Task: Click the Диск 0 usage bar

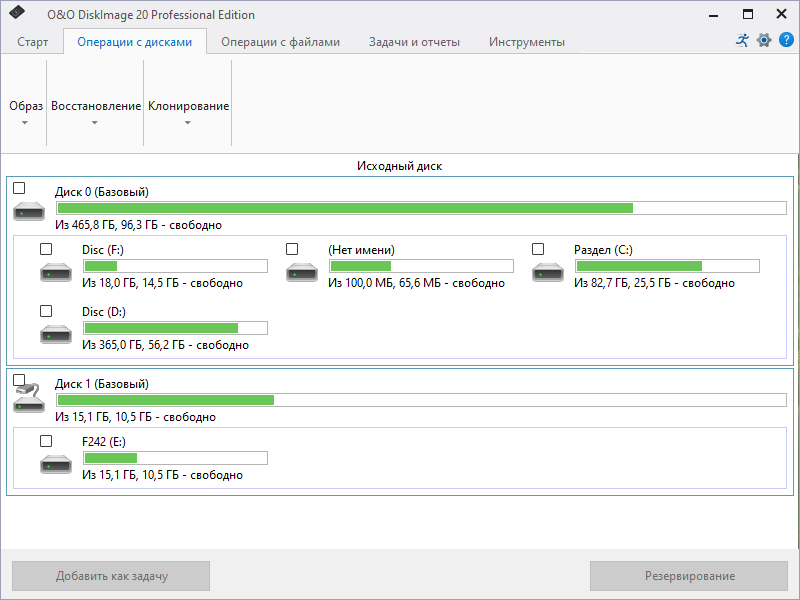Action: (x=421, y=208)
